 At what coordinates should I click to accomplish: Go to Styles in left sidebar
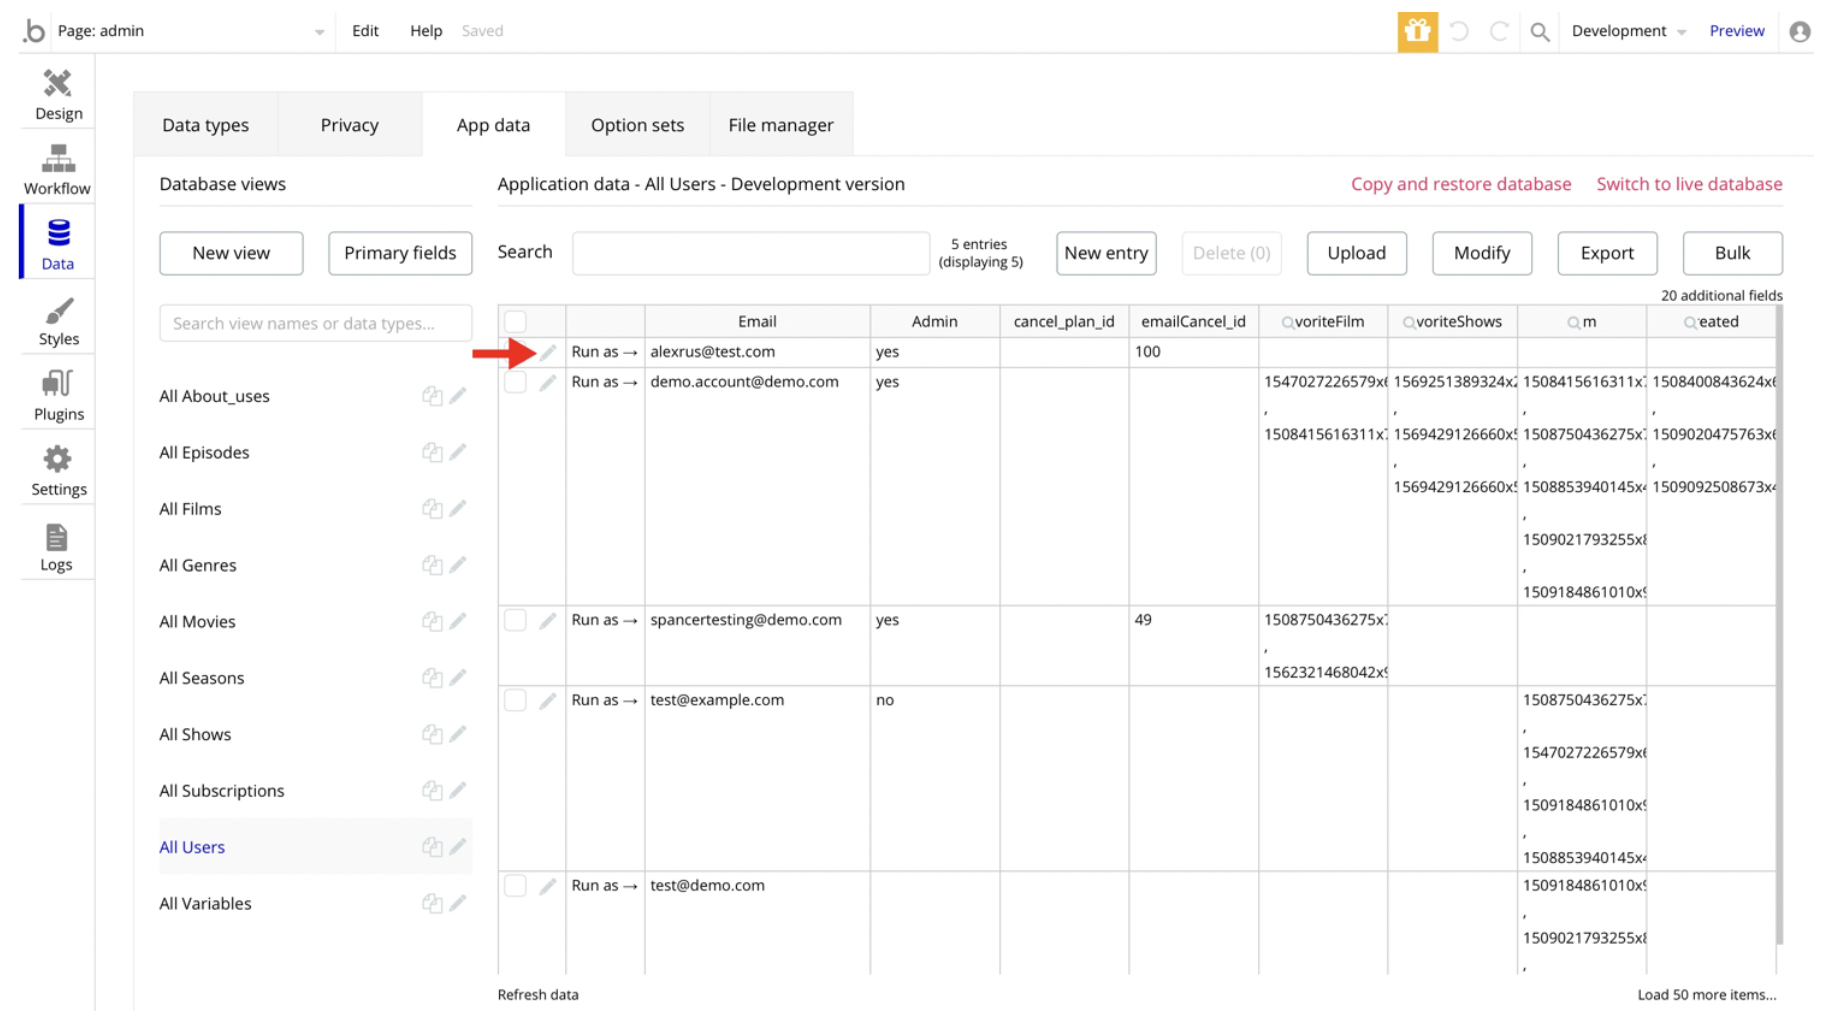pyautogui.click(x=58, y=321)
